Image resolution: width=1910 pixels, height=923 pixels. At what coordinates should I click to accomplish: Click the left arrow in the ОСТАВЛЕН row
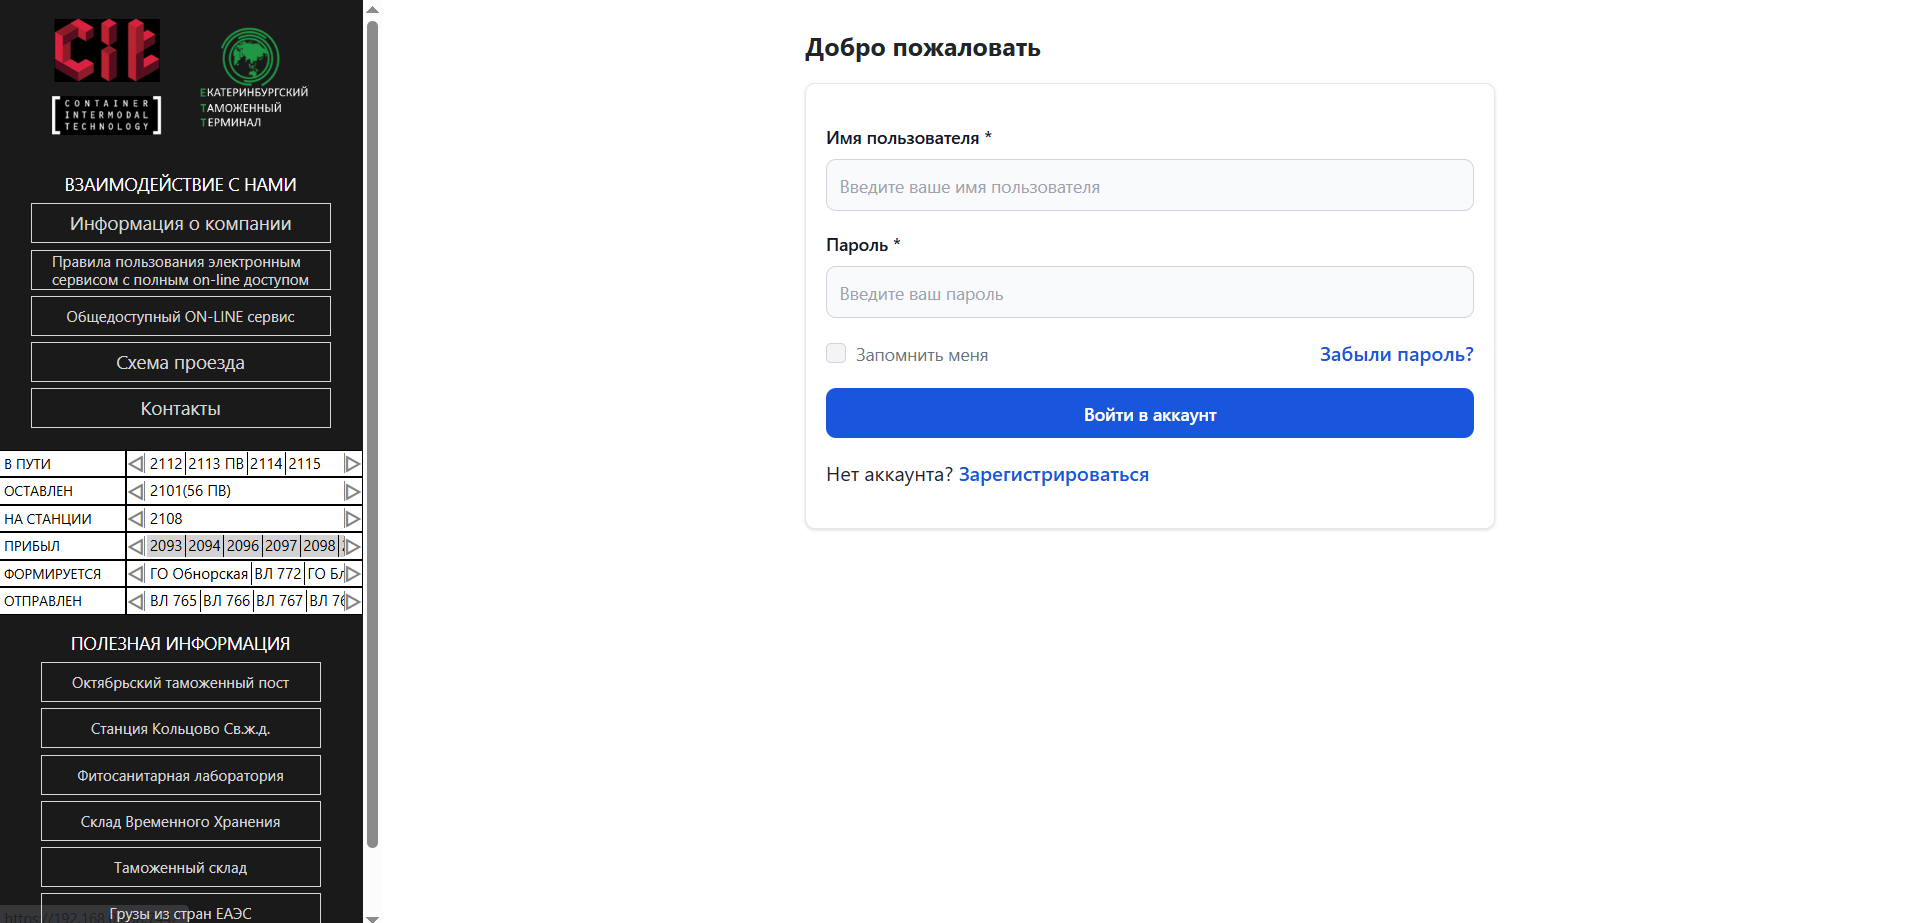click(x=137, y=491)
